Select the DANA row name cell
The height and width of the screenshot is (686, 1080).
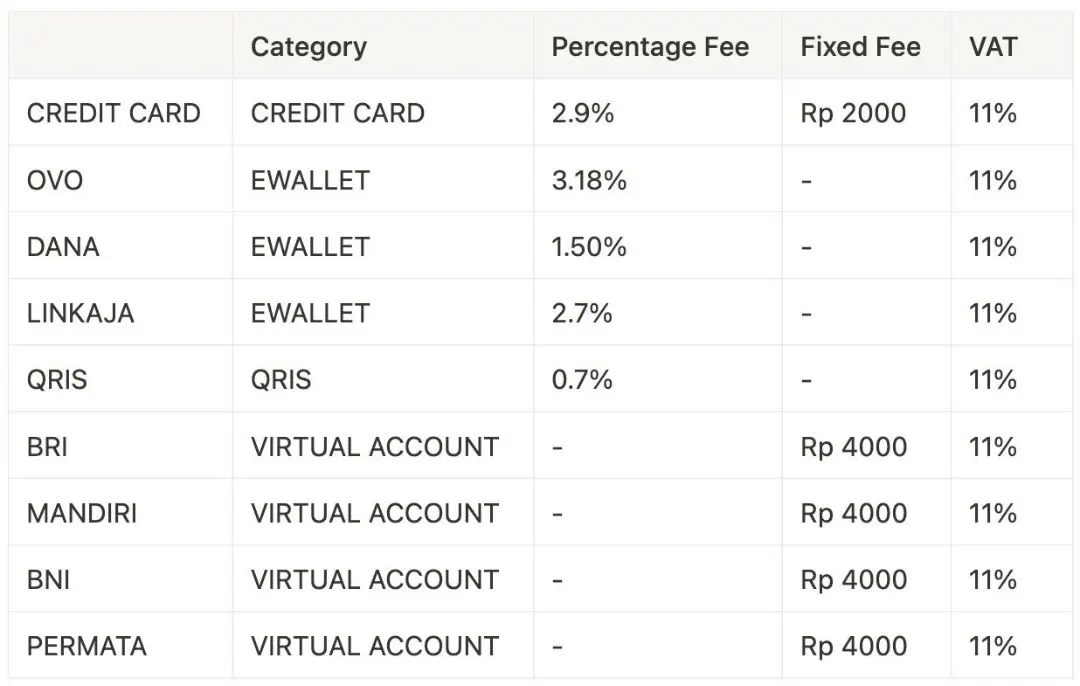coord(63,247)
